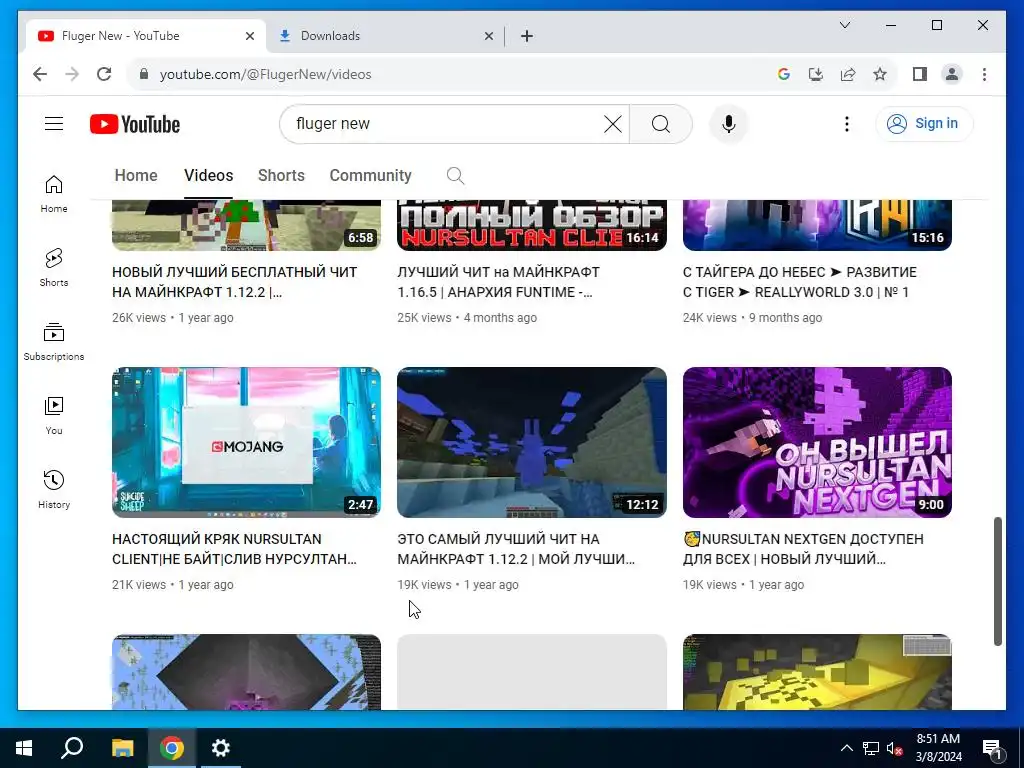The width and height of the screenshot is (1024, 768).
Task: Bookmark this page with the star icon
Action: (x=880, y=74)
